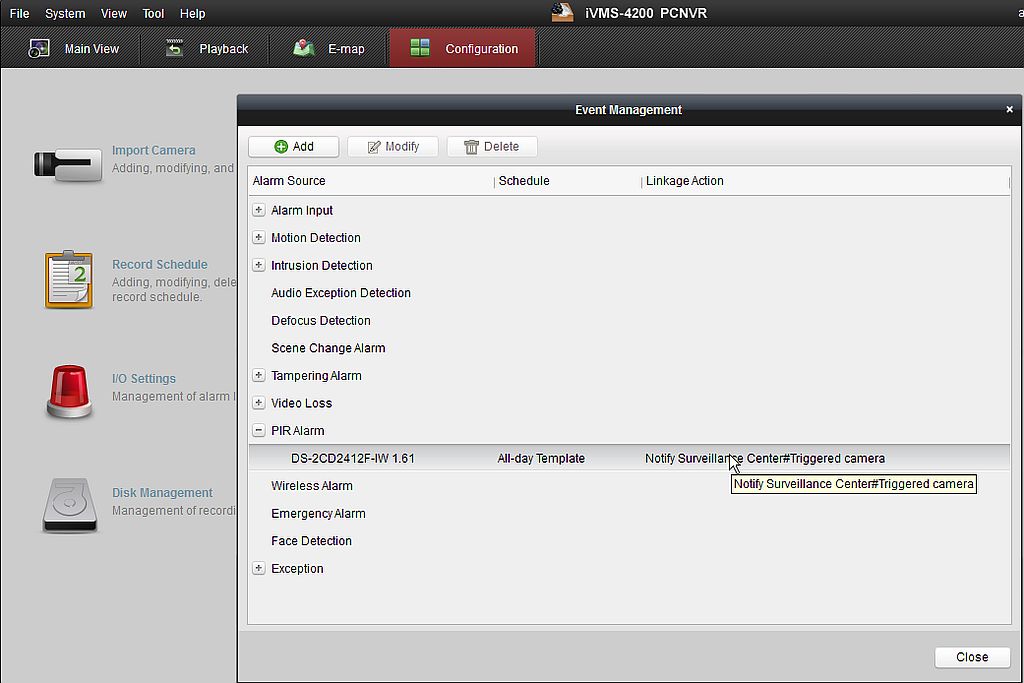Expand the Video Loss node
Image resolution: width=1024 pixels, height=683 pixels.
tap(259, 403)
